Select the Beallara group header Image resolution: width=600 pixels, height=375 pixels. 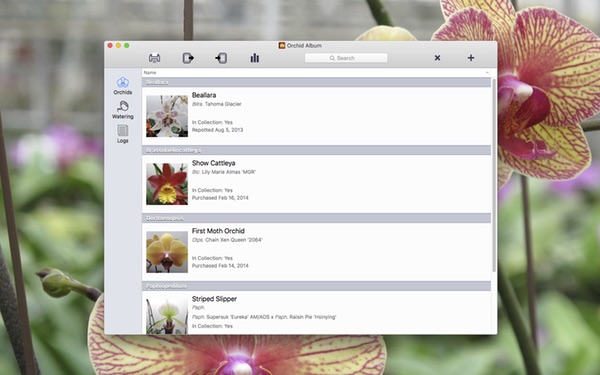click(316, 82)
